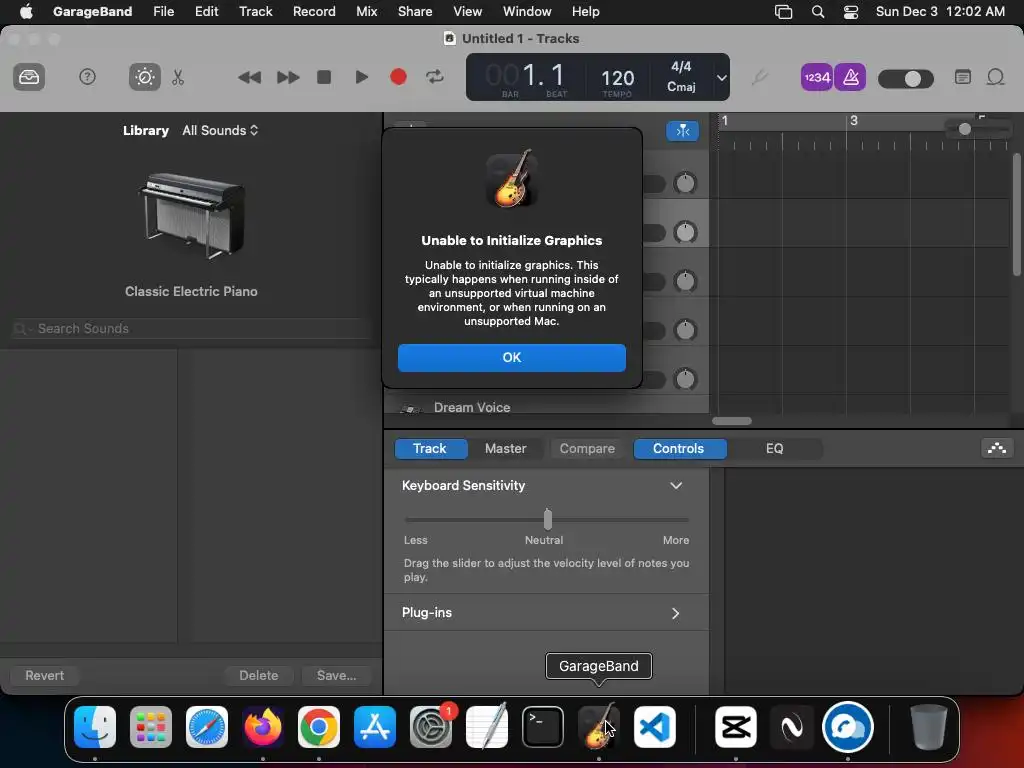Viewport: 1024px width, 768px height.
Task: Toggle the Catch Playhead button
Action: [x=682, y=131]
